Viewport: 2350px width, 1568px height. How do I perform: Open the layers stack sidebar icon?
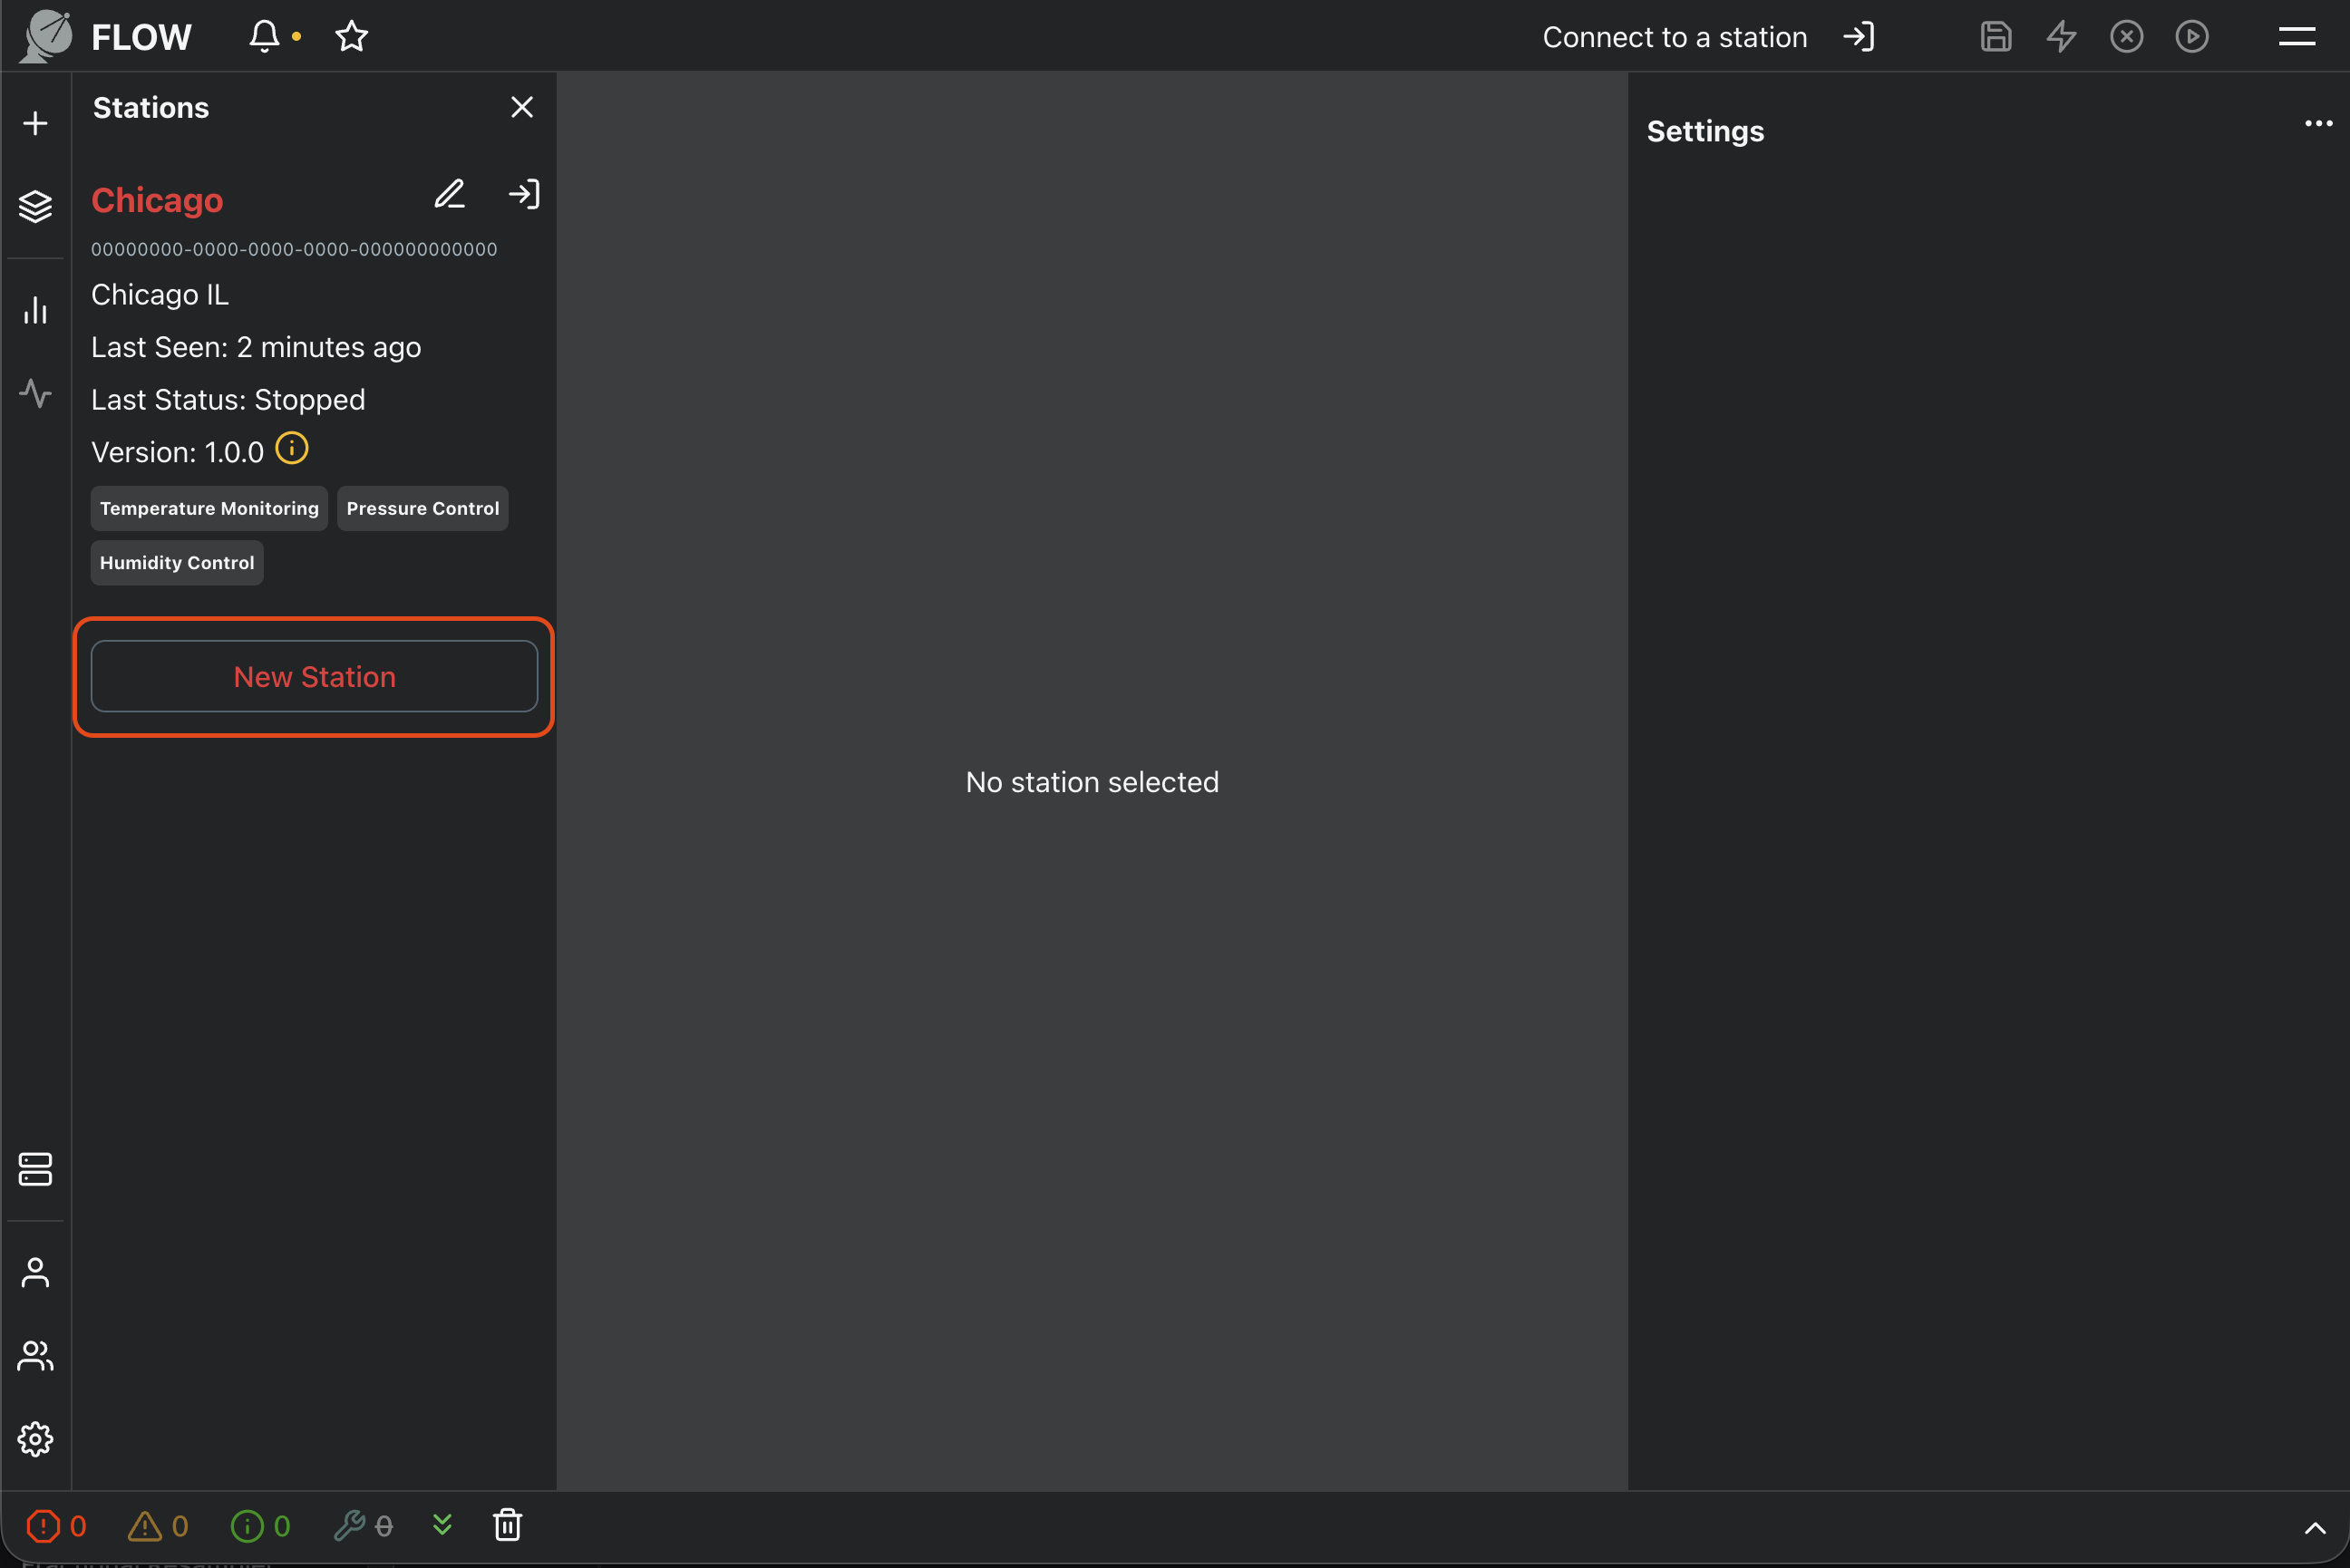coord(36,206)
